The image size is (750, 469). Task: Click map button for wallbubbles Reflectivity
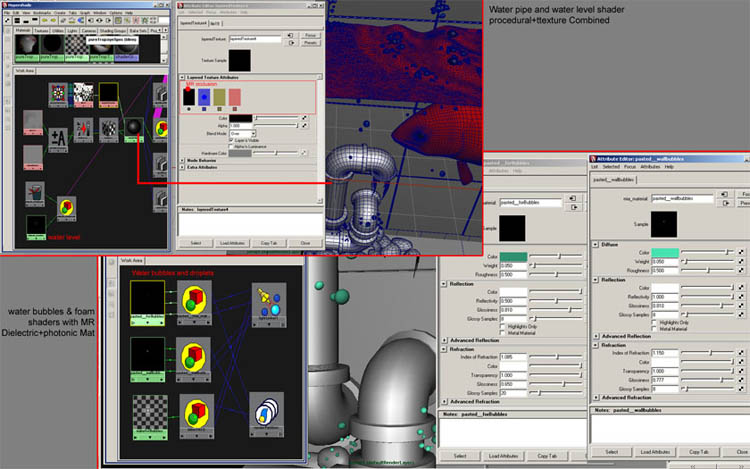pos(741,296)
